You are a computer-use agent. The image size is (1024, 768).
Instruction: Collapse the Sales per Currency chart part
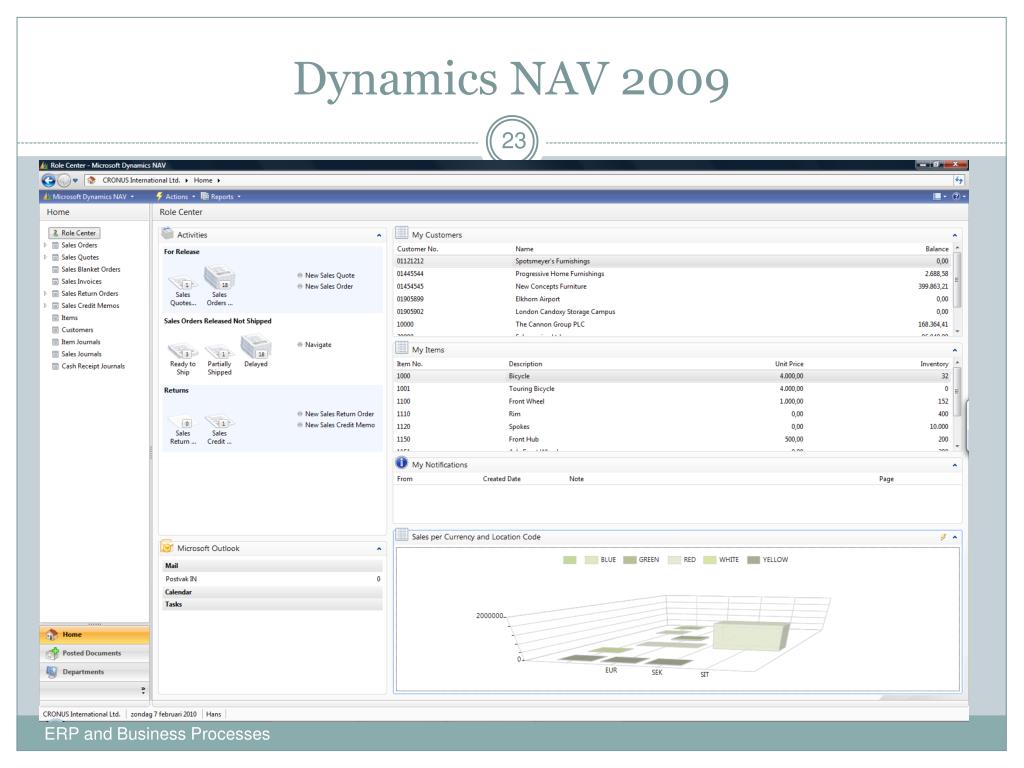pos(955,537)
